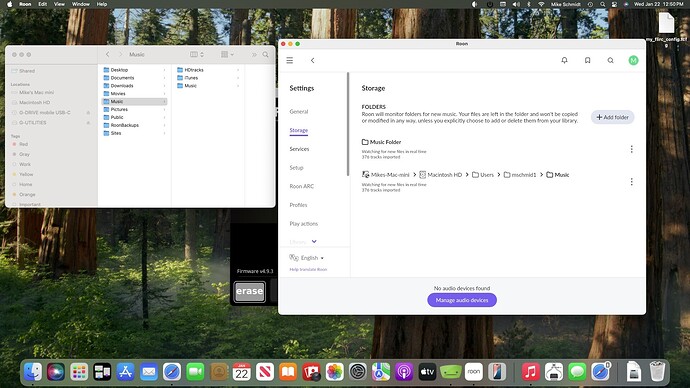Open Help translate Roon link
Image resolution: width=690 pixels, height=388 pixels.
pos(308,270)
